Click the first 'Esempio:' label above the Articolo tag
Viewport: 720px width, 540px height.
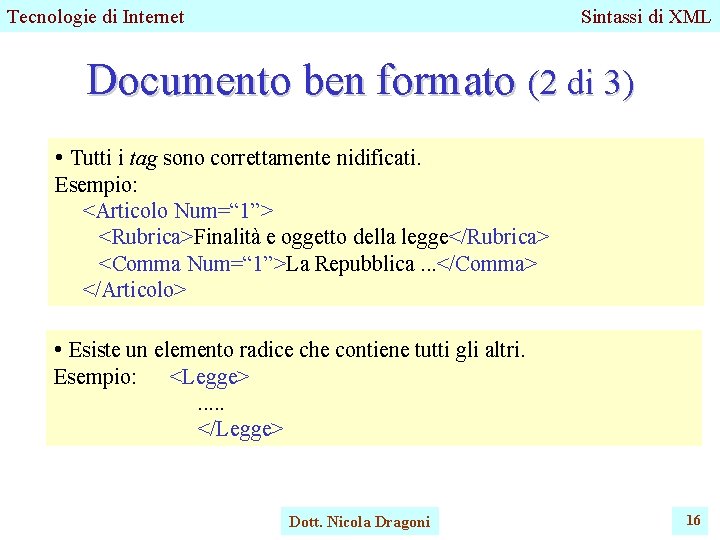coord(96,185)
